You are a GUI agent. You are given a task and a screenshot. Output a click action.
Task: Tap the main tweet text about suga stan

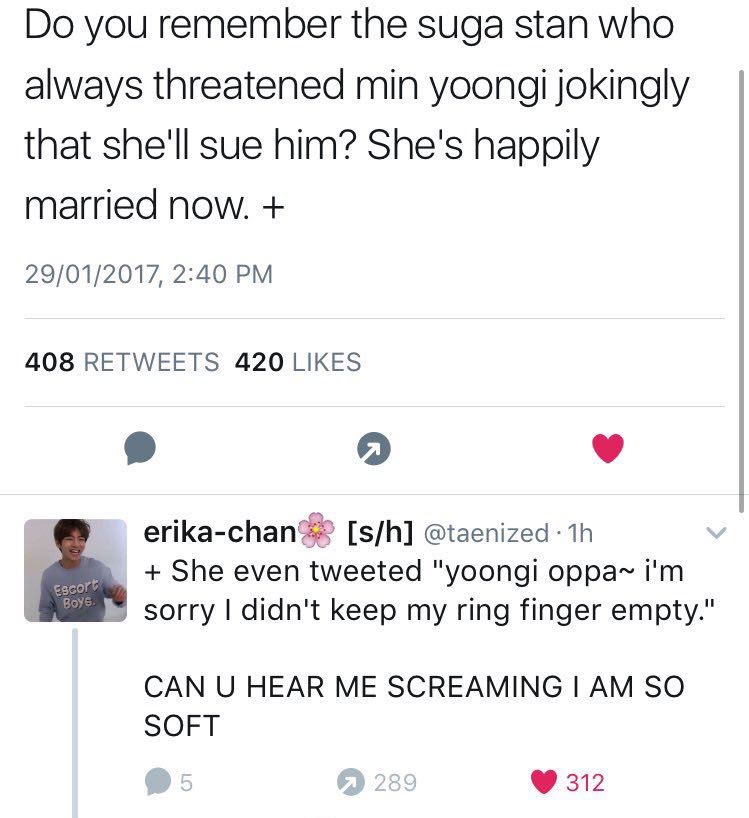click(x=357, y=115)
